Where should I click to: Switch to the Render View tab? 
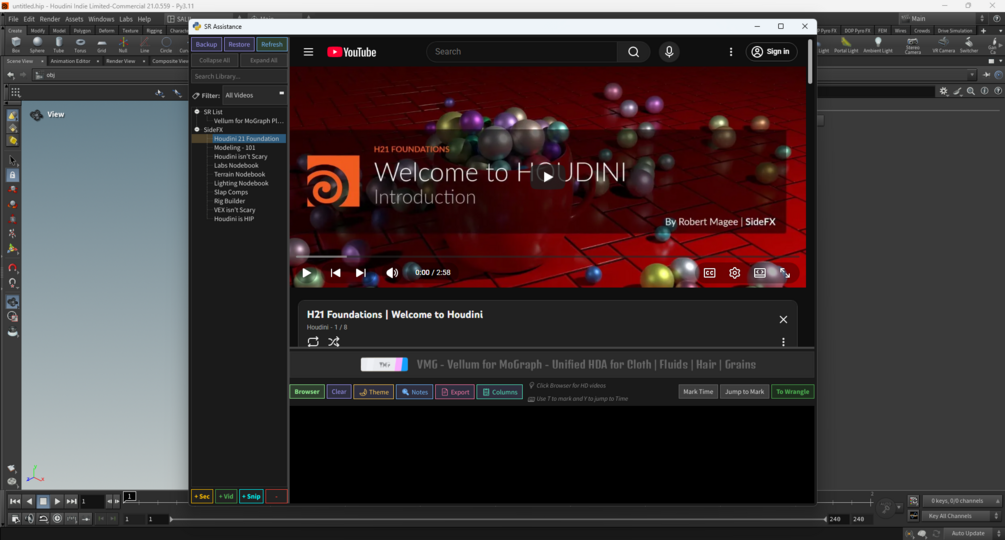click(120, 61)
